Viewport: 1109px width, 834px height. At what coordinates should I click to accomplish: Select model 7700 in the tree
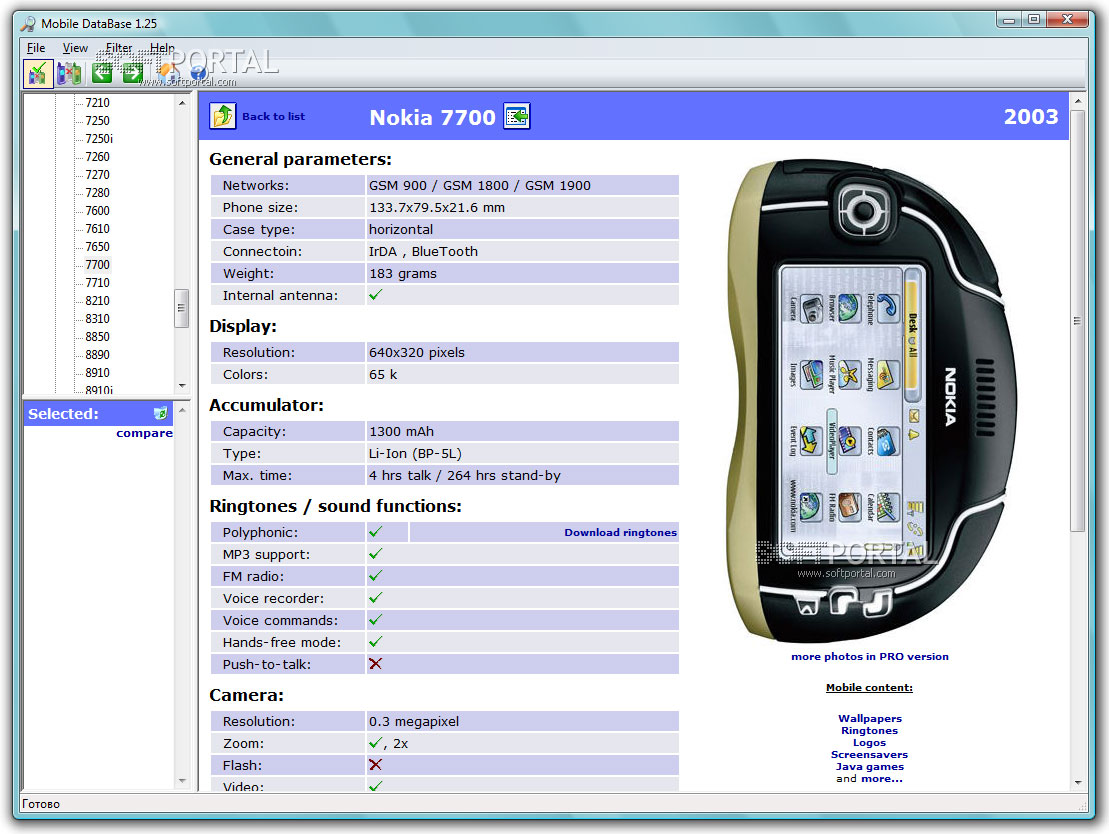coord(98,265)
